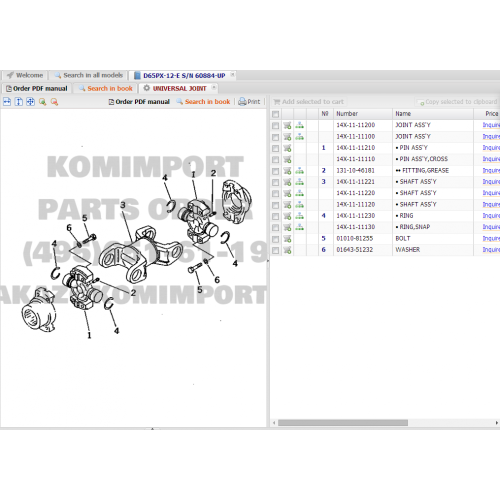Click Add selected to cart button
500x500 pixels.
coord(309,102)
